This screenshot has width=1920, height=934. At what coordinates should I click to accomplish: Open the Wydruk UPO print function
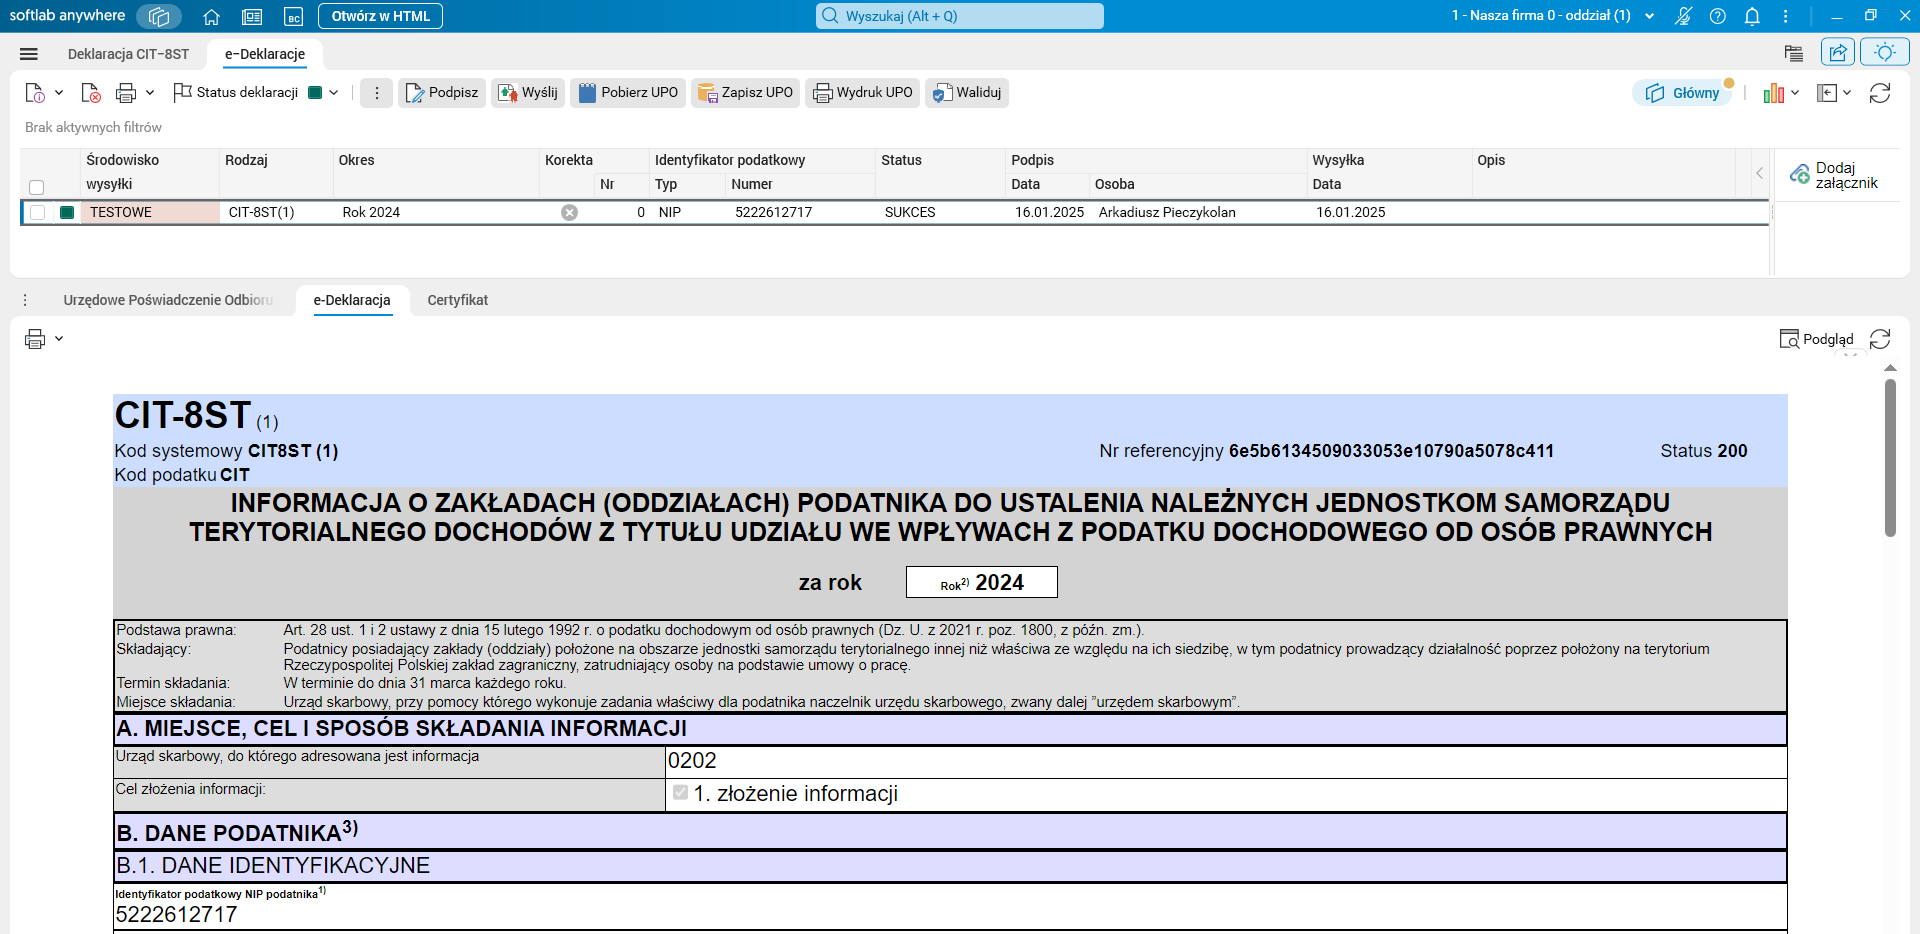coord(862,92)
